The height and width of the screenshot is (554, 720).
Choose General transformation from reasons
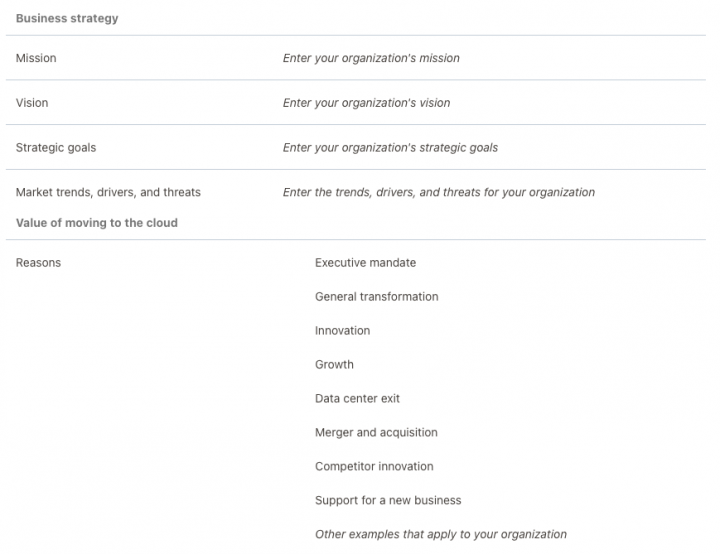click(377, 297)
